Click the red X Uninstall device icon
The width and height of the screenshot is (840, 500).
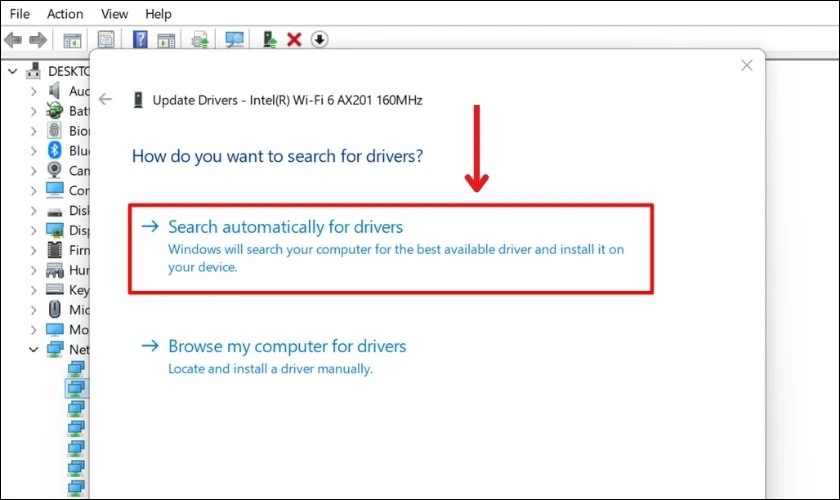click(294, 40)
